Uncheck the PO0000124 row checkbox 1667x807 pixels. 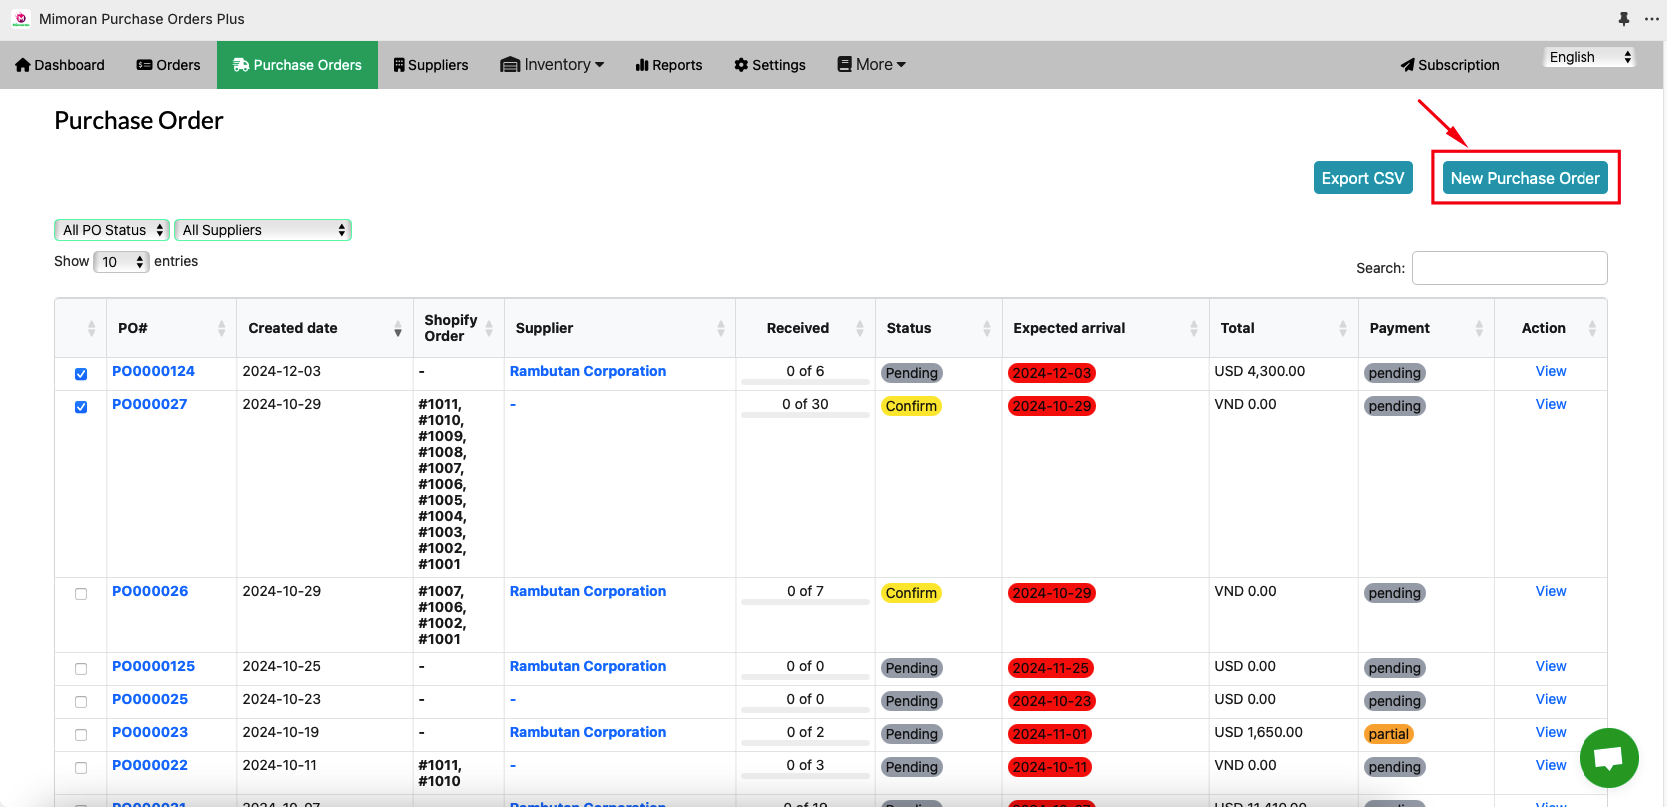81,374
